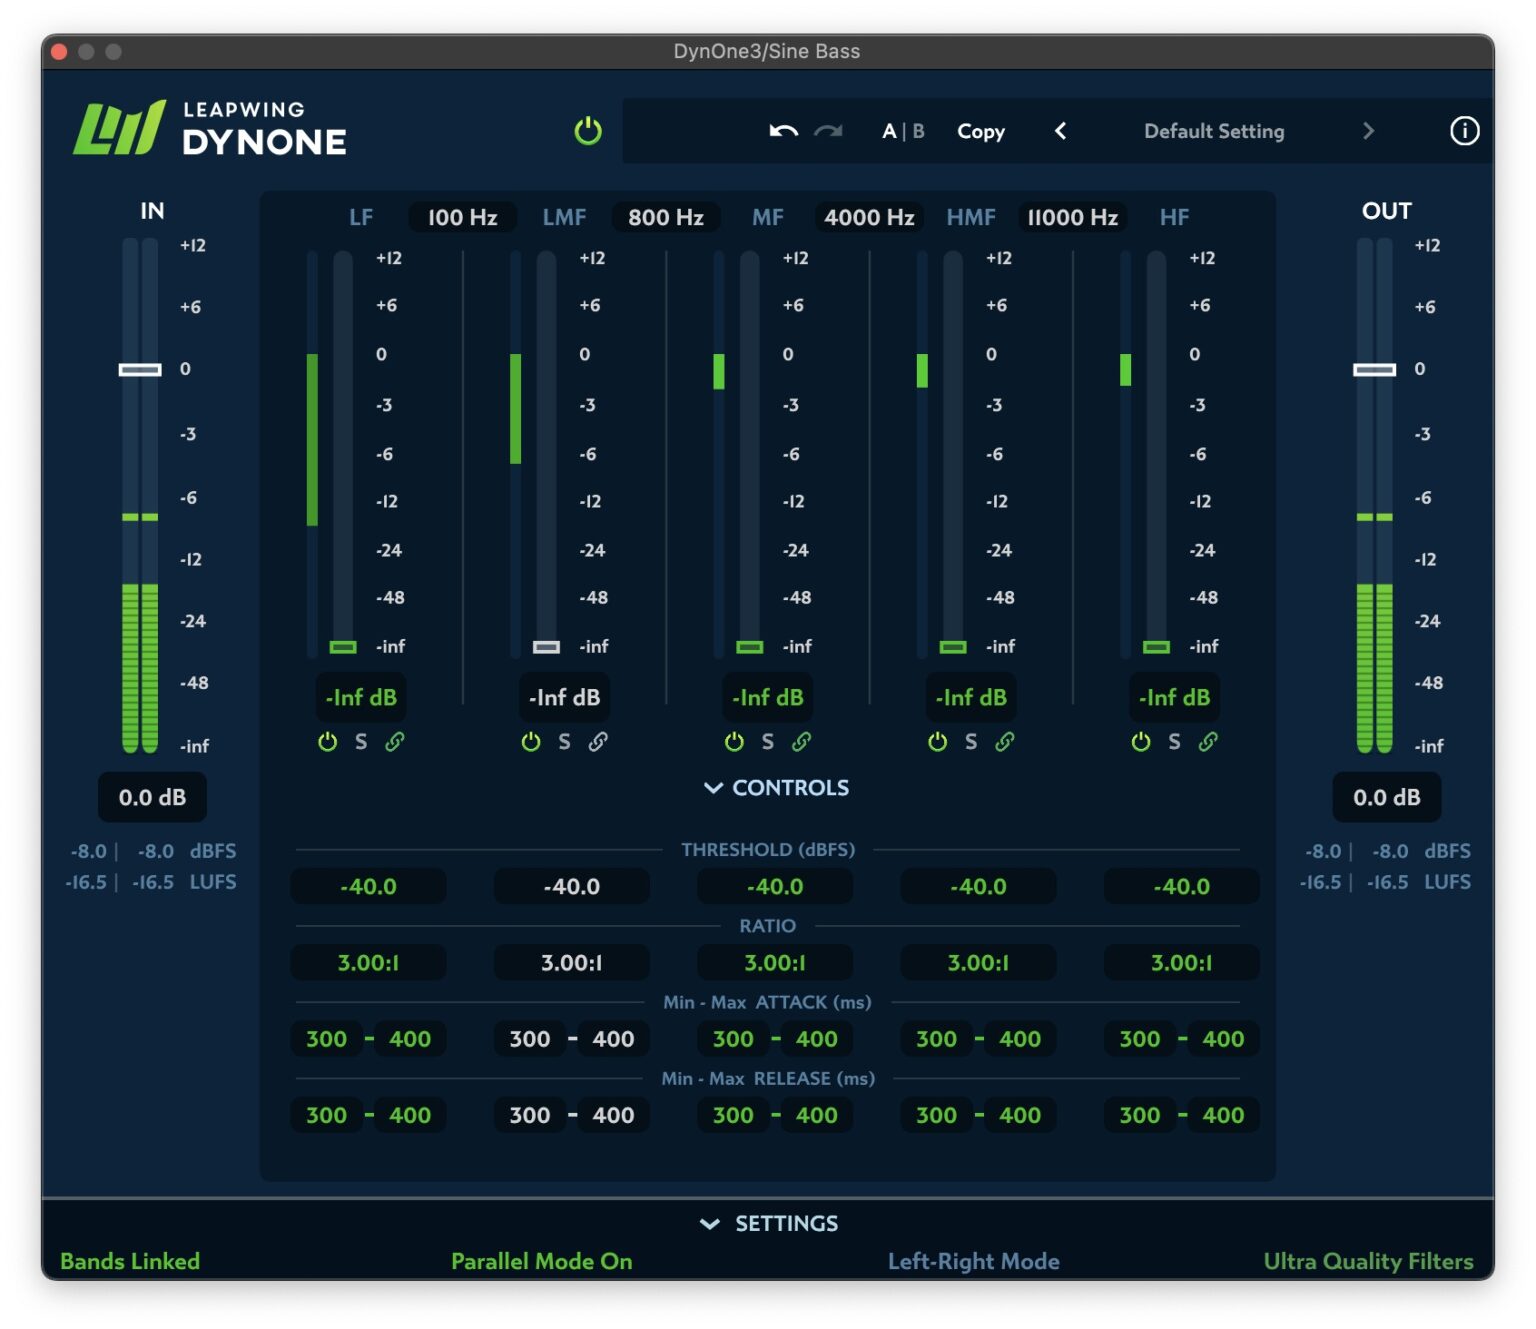This screenshot has height=1329, width=1536.
Task: Open the plugin info panel
Action: point(1464,131)
